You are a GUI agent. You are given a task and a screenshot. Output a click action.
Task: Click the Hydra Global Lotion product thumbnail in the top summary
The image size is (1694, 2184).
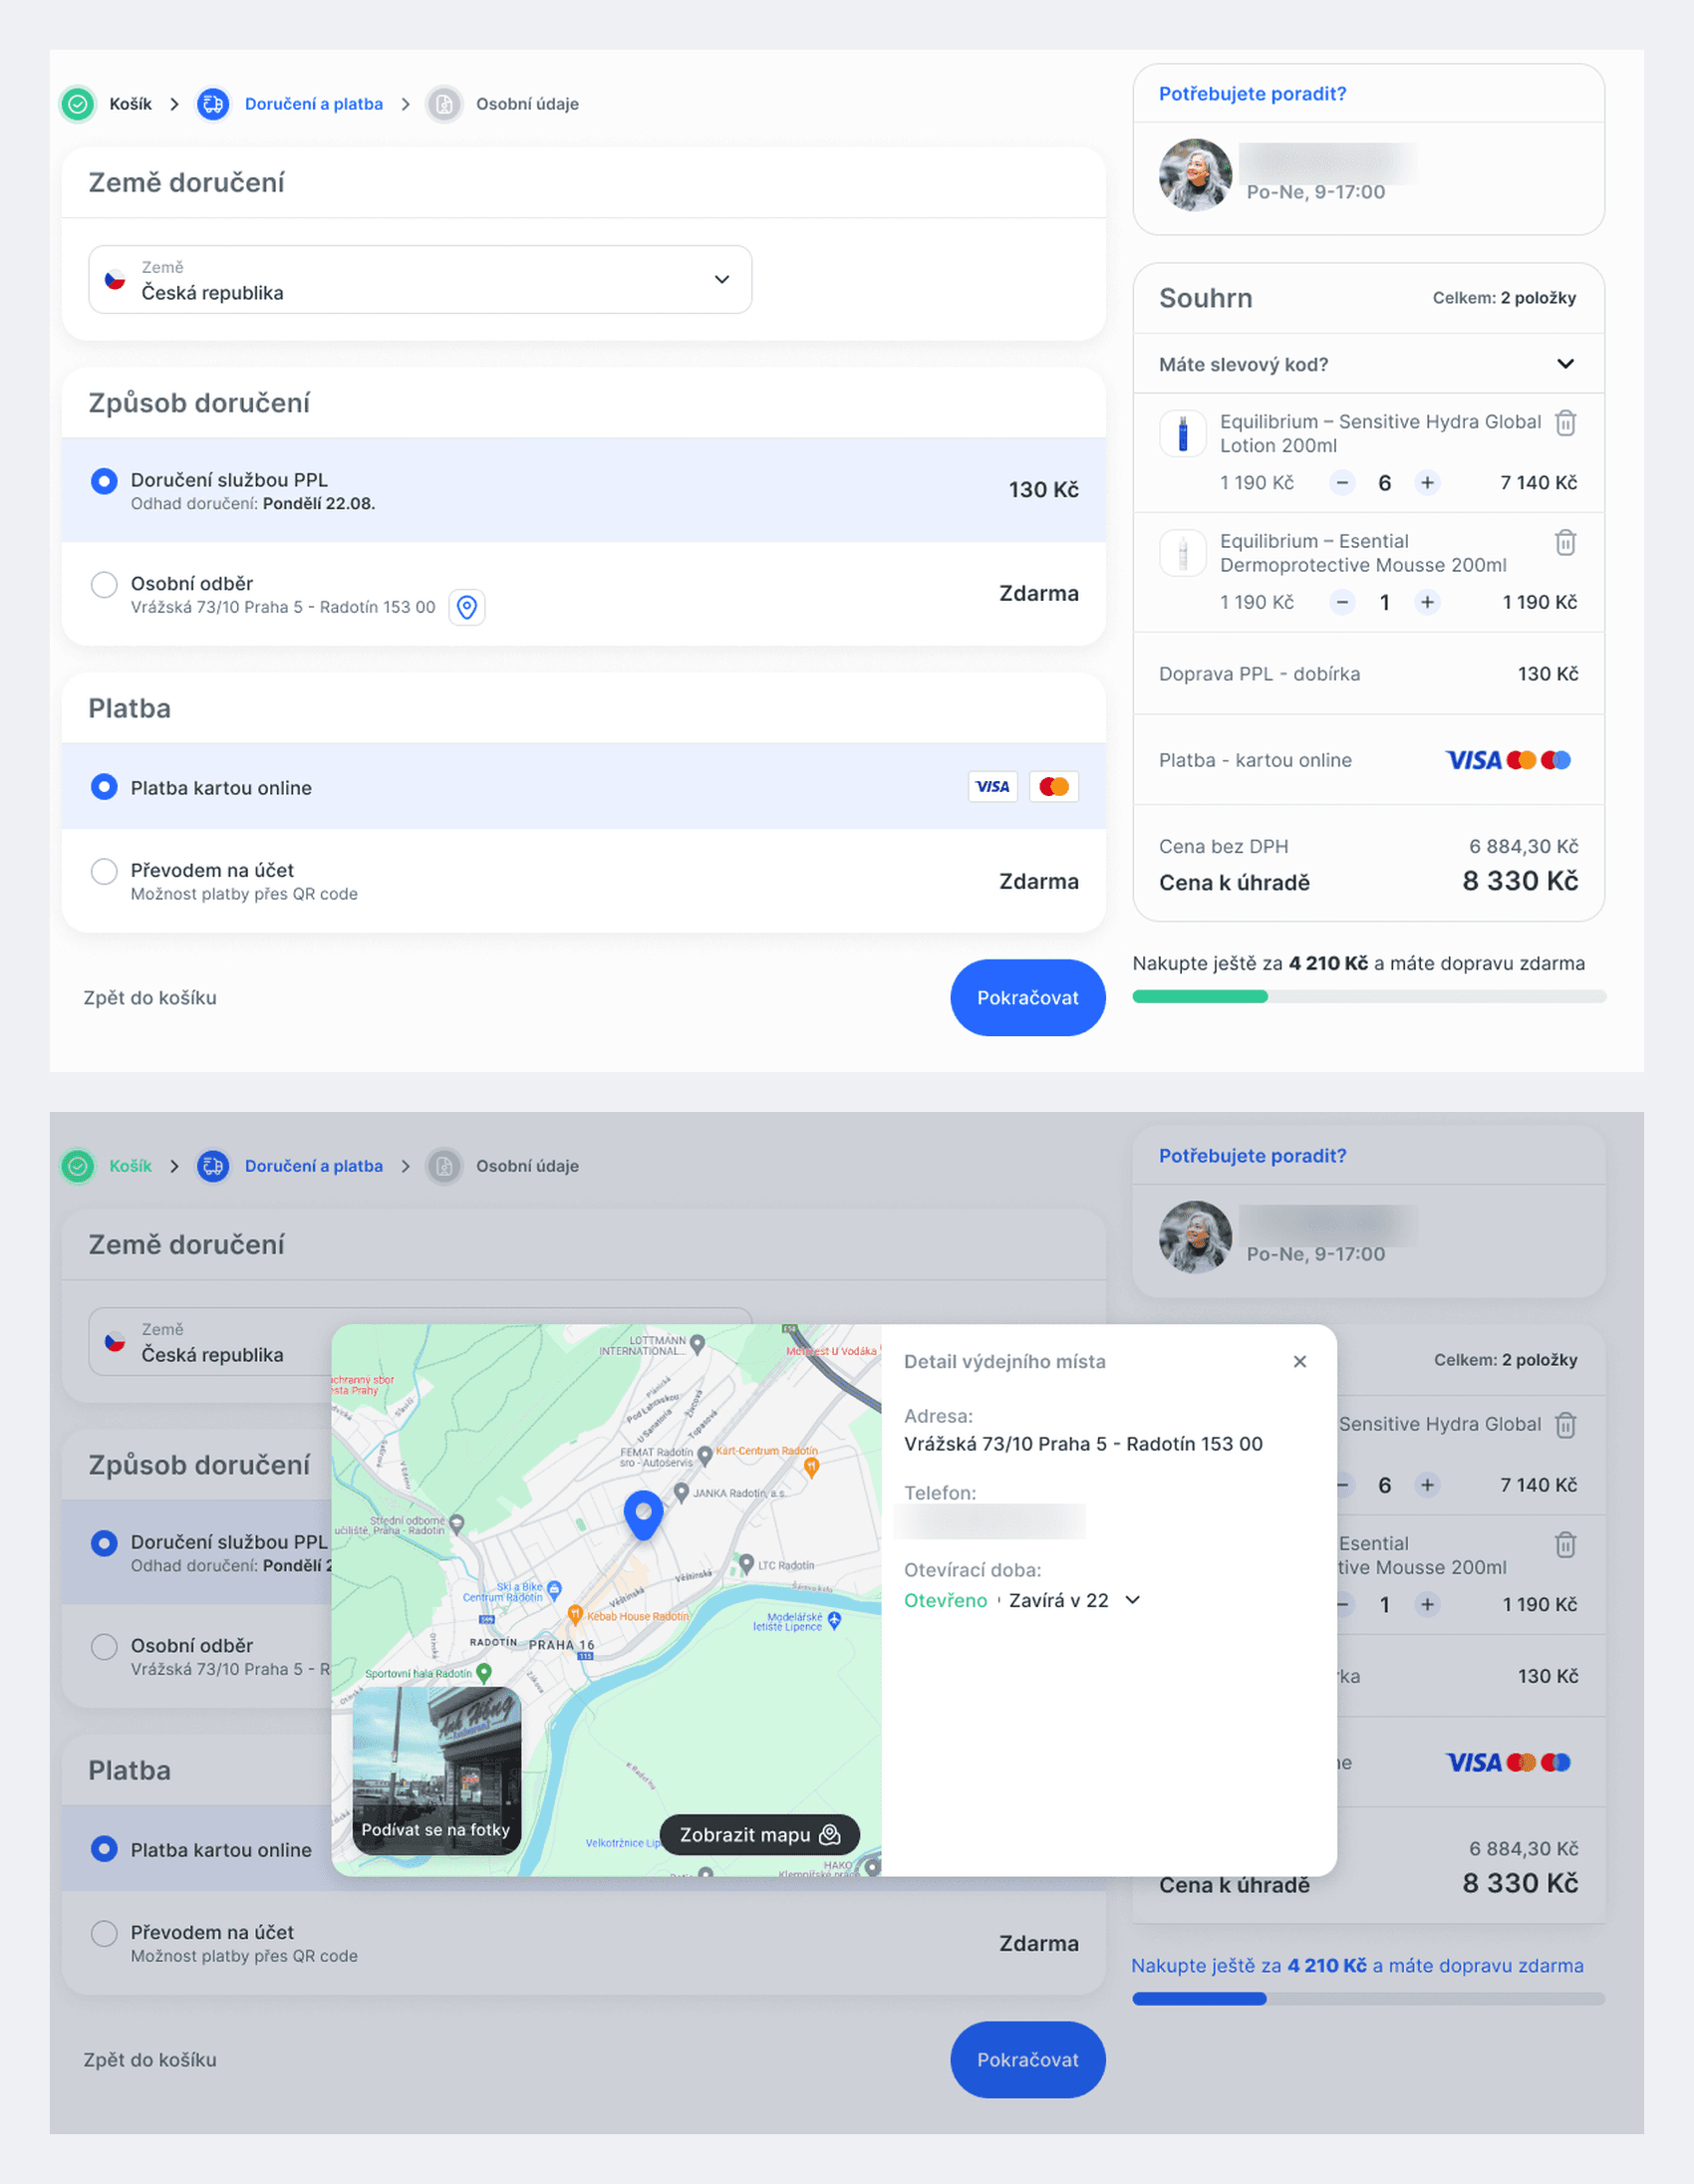pos(1183,434)
